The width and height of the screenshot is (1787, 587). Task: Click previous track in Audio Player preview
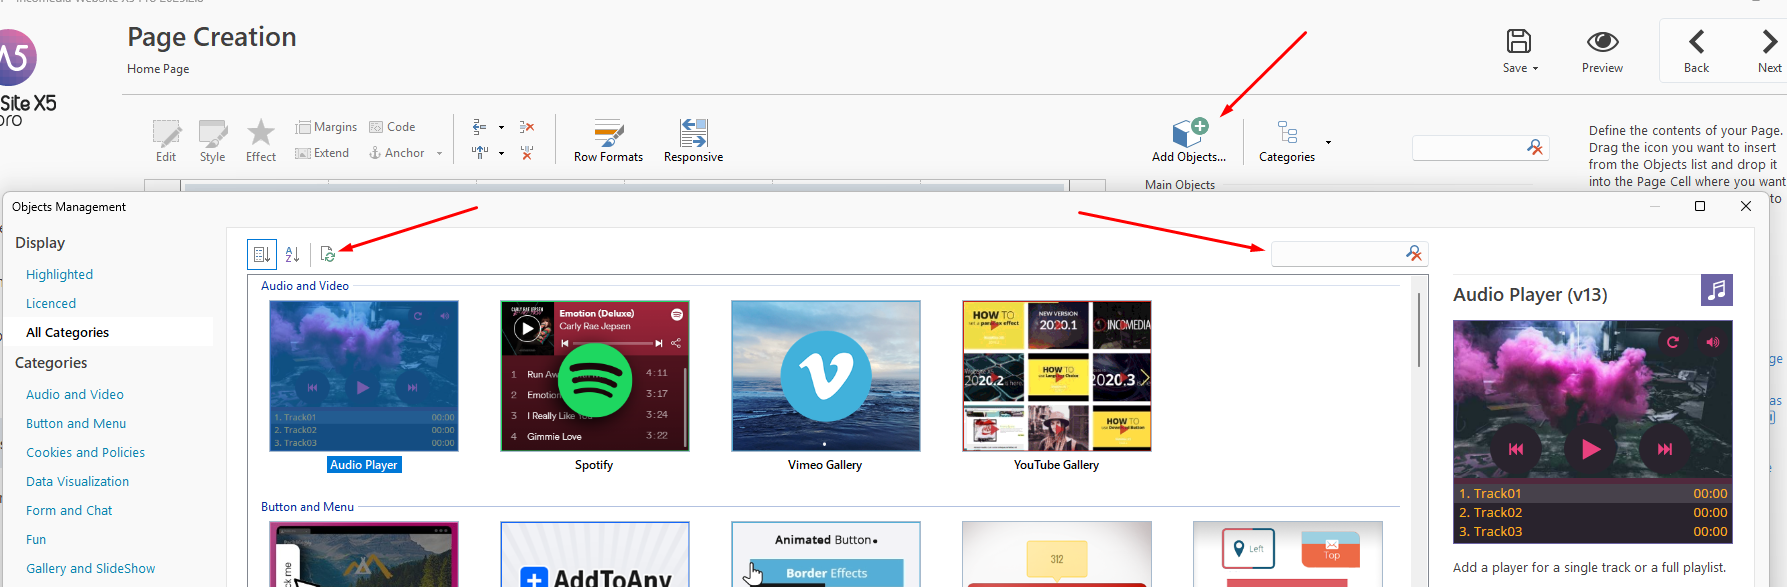click(x=1516, y=449)
